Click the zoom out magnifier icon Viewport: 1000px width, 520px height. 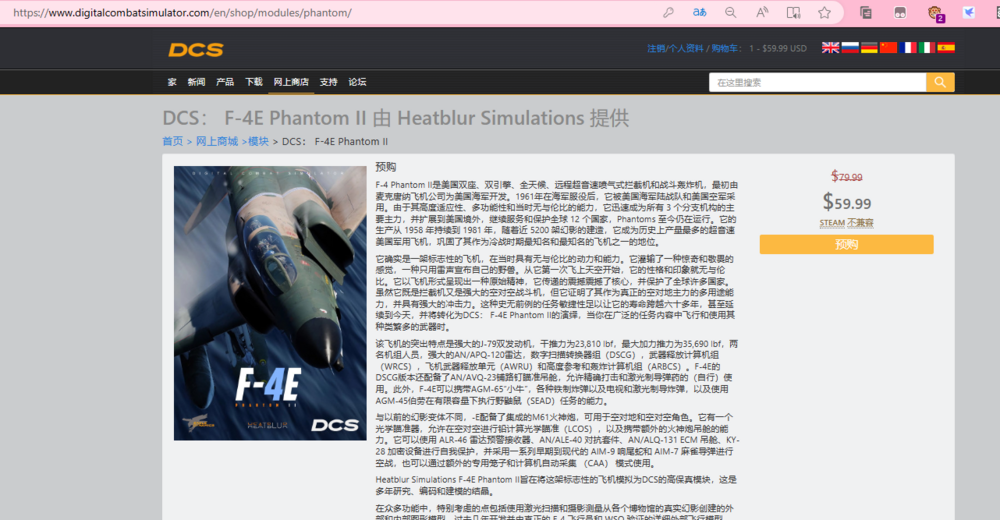(731, 12)
